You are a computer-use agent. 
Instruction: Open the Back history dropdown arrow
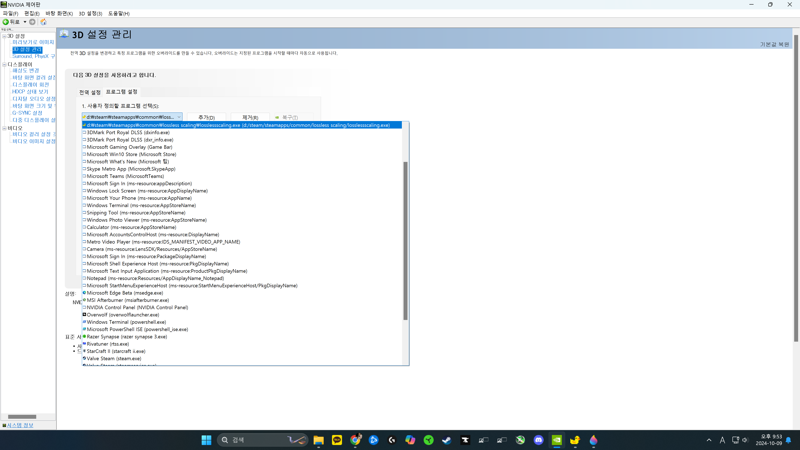click(x=24, y=22)
